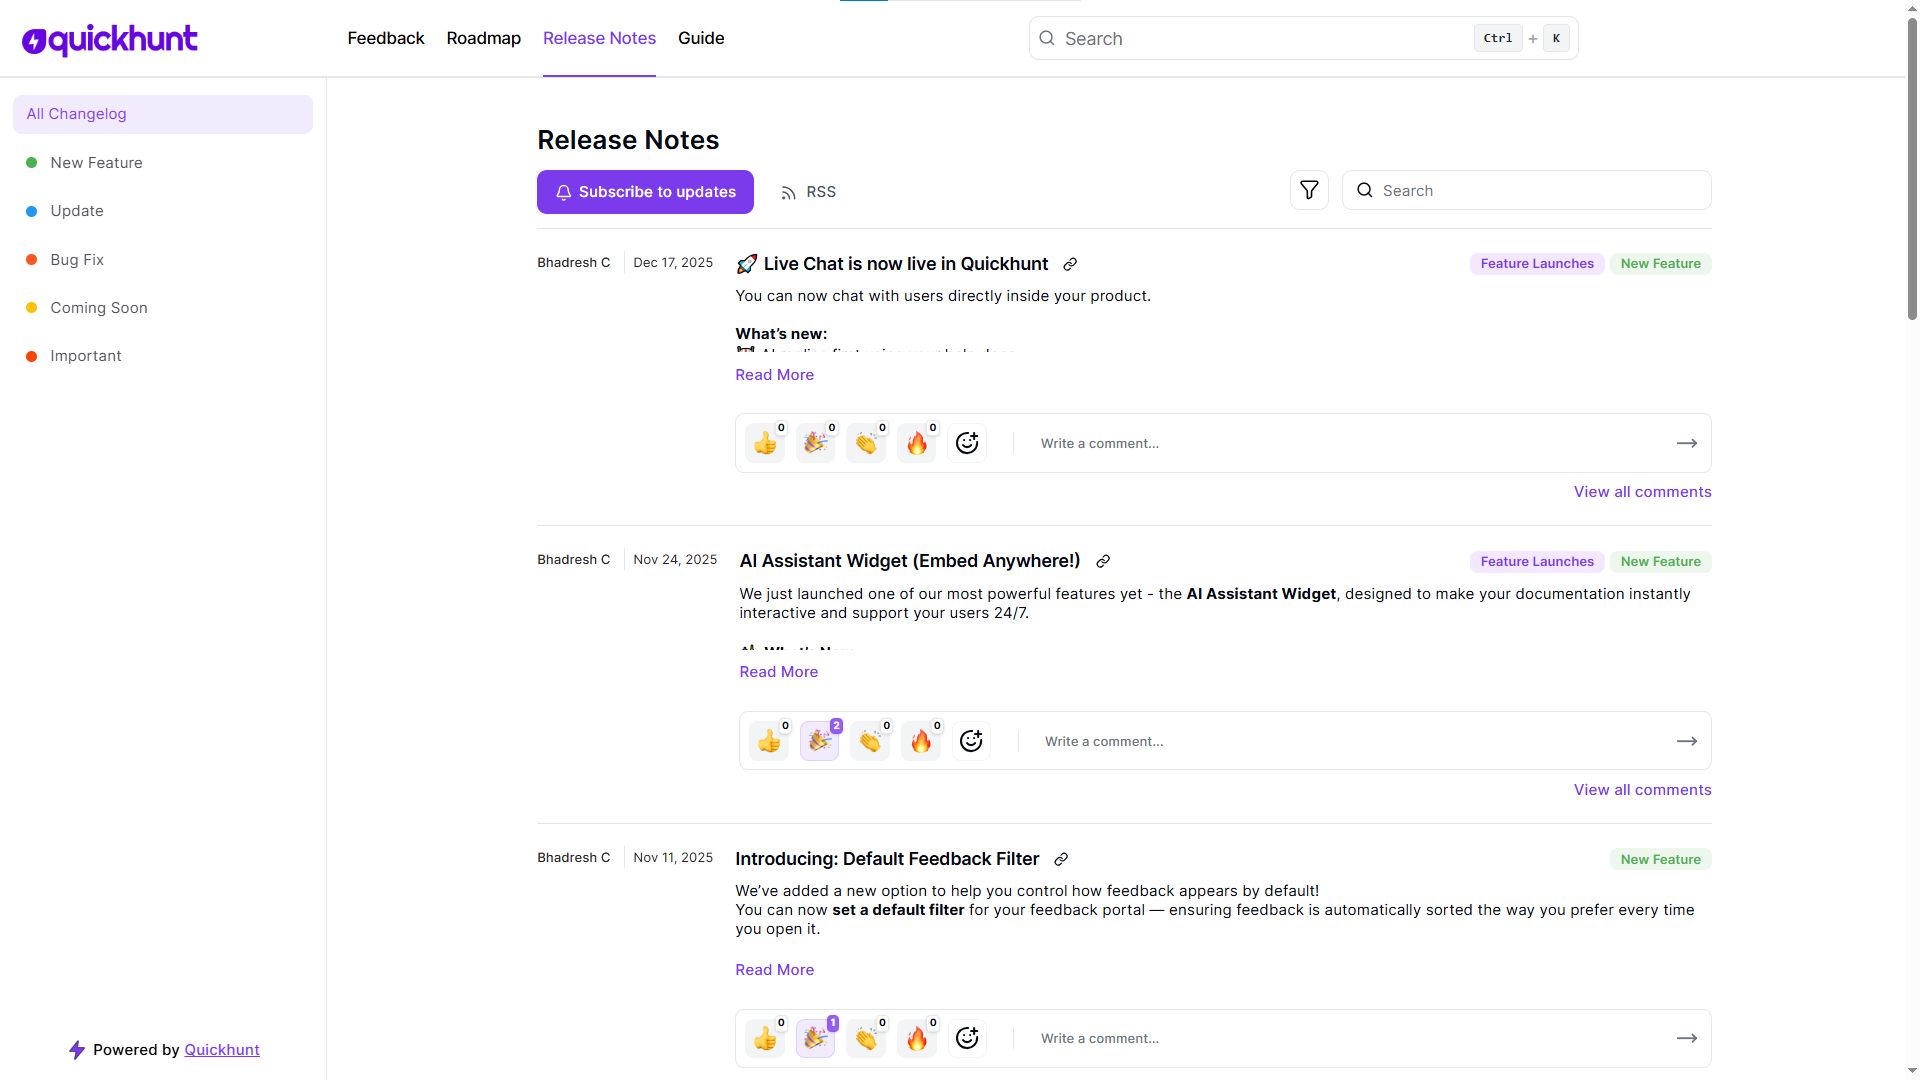The width and height of the screenshot is (1920, 1080).
Task: Open Powered by Quickhunt link
Action: tap(221, 1050)
